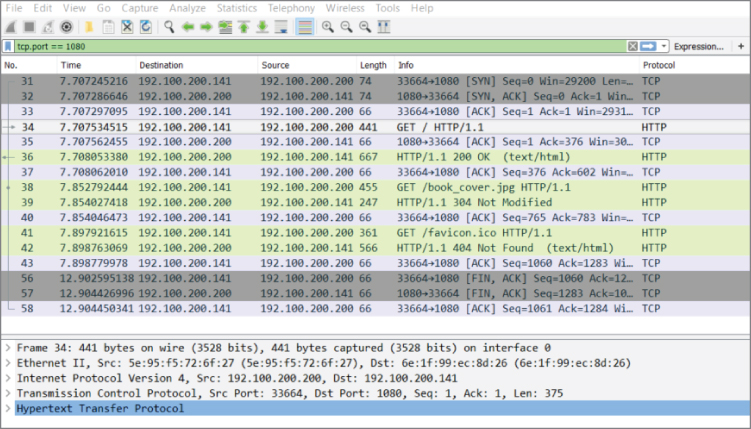The image size is (751, 429).
Task: Select packet 32 with [SYN, ACK]
Action: 376,96
